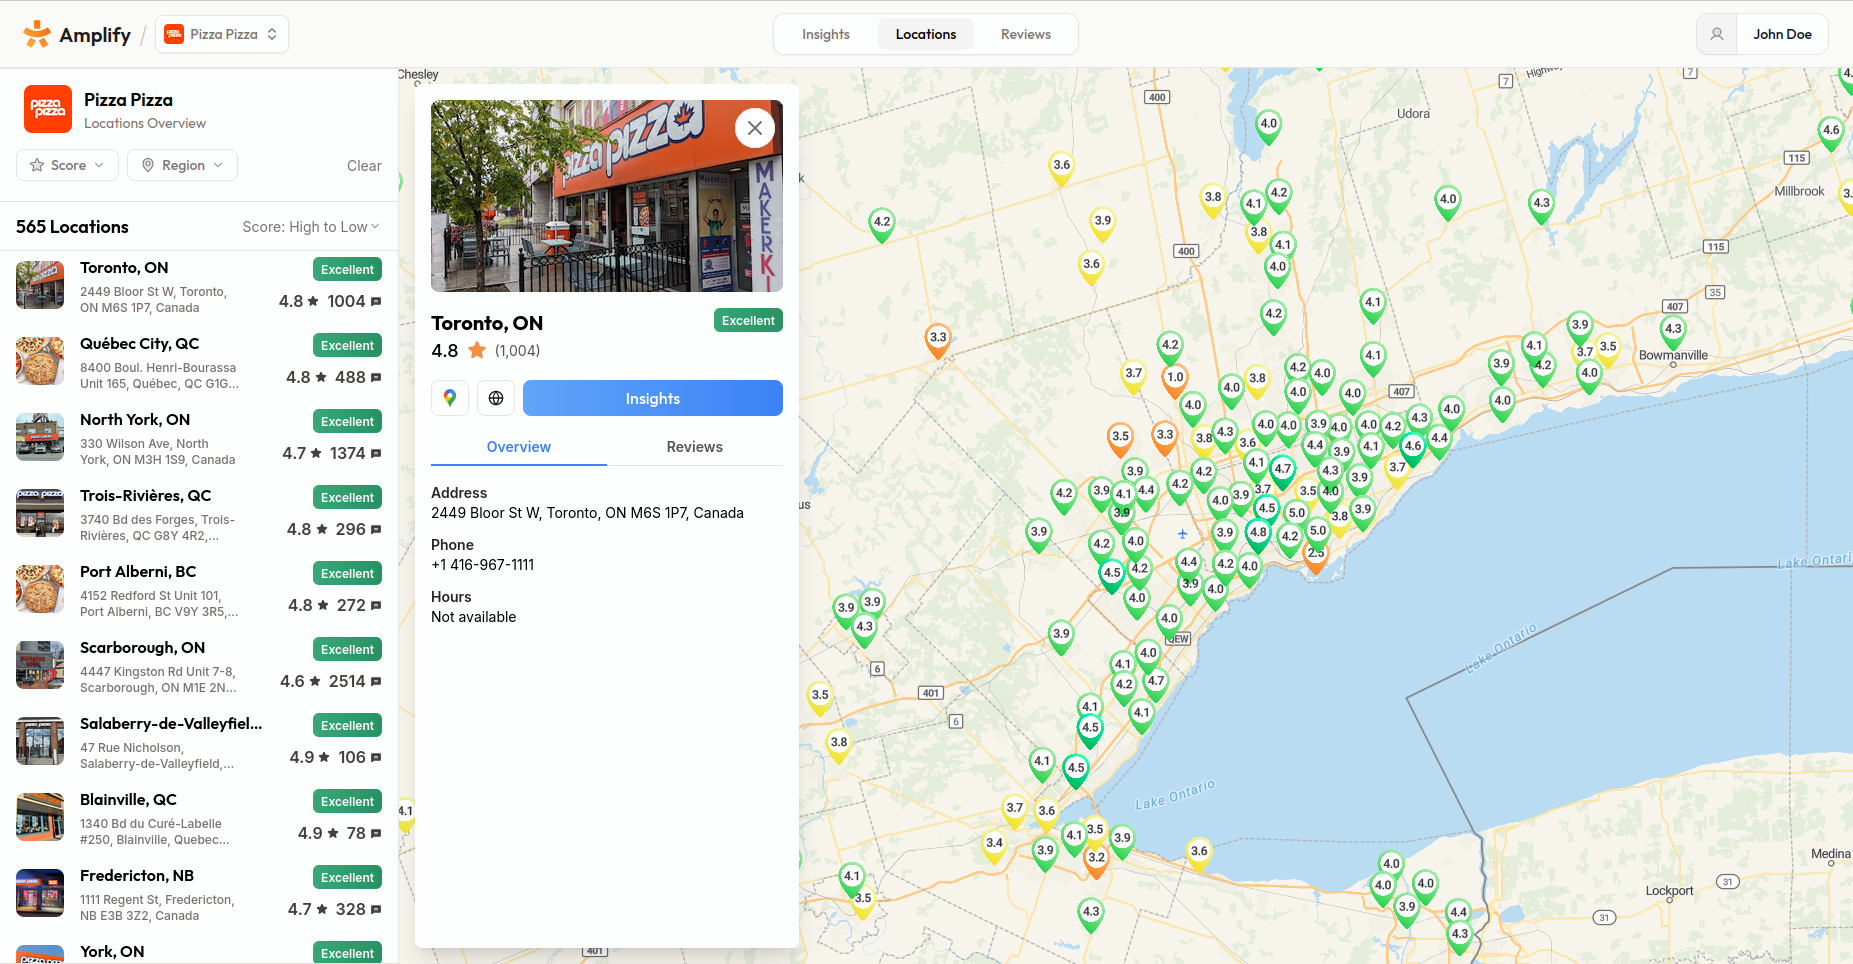Click the phone number +1 416-967-1111
The height and width of the screenshot is (964, 1853).
(x=482, y=565)
